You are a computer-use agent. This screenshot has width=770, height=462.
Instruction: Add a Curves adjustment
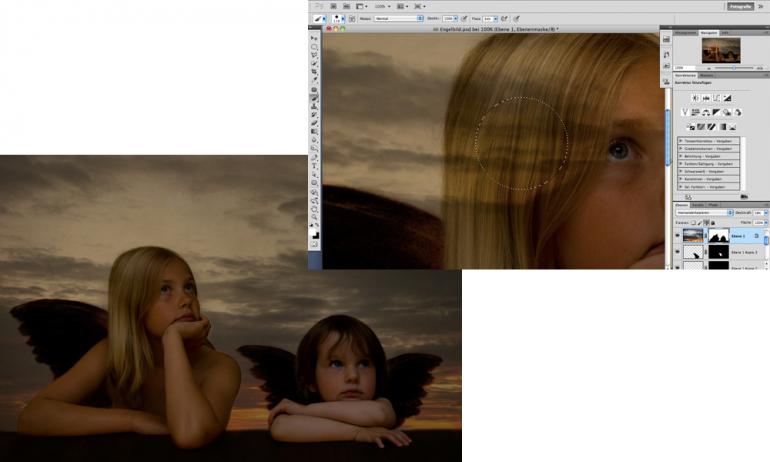pos(716,98)
